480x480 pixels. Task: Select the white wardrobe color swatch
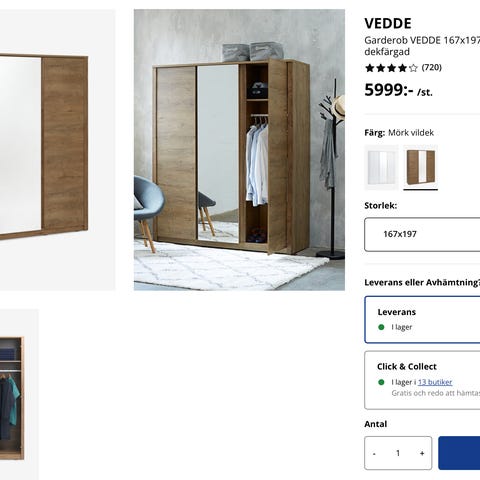pos(381,167)
